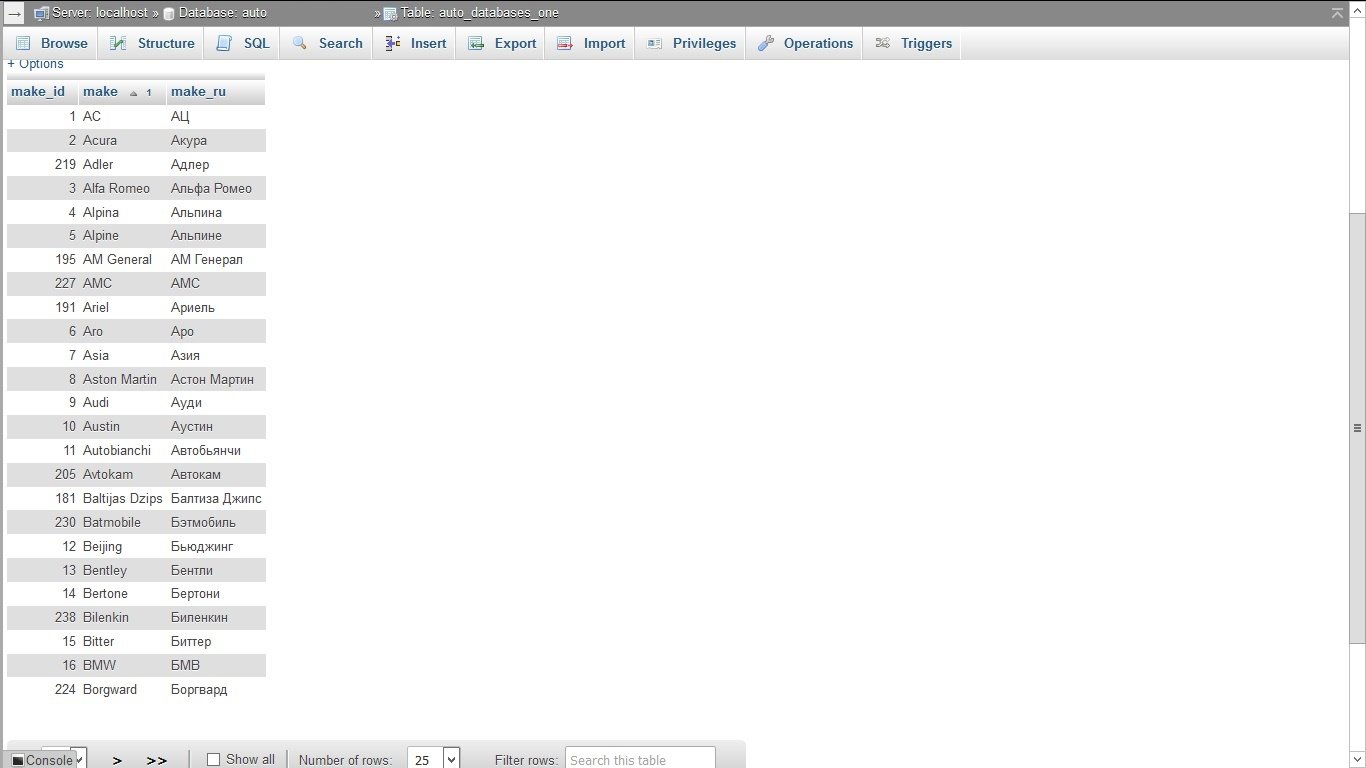Open the Console panel button
1366x768 pixels.
click(x=42, y=760)
